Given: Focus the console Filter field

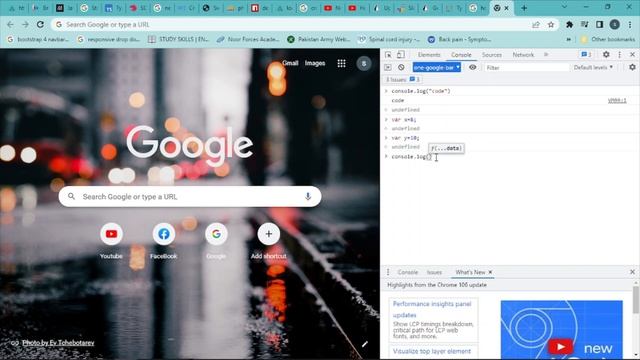Looking at the screenshot, I should tap(526, 67).
